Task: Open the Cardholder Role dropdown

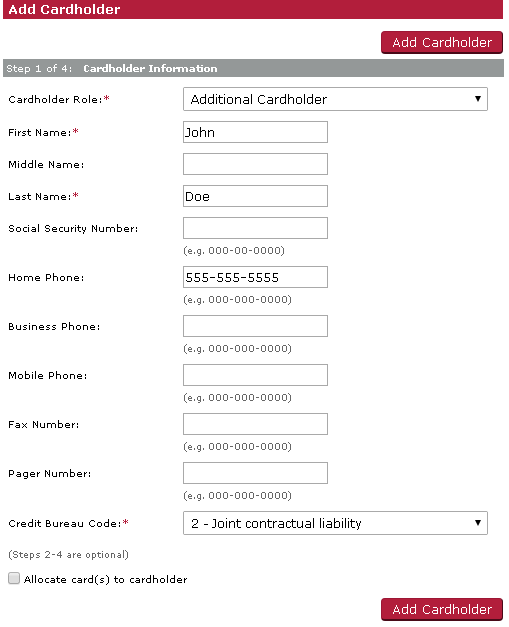Action: pos(335,99)
